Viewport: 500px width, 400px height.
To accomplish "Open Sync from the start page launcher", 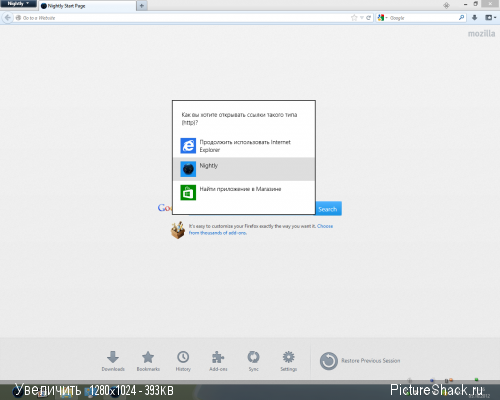I will 253,361.
